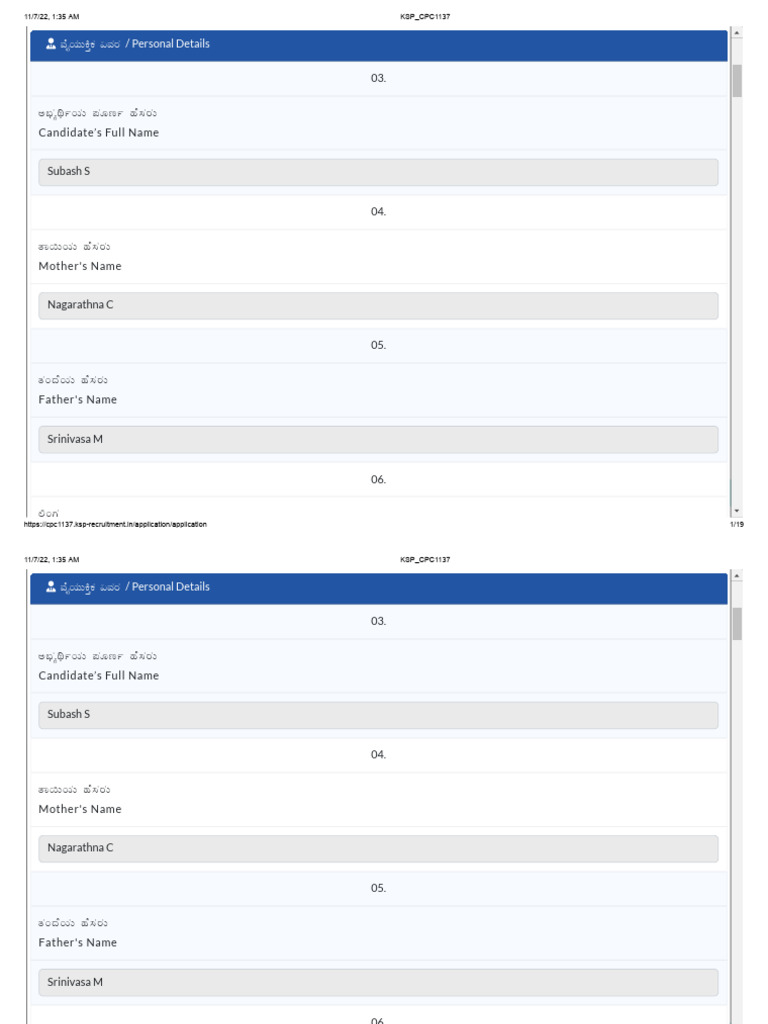Click the second page's Father's Name label
Screen dimensions: 768x1024
point(78,943)
